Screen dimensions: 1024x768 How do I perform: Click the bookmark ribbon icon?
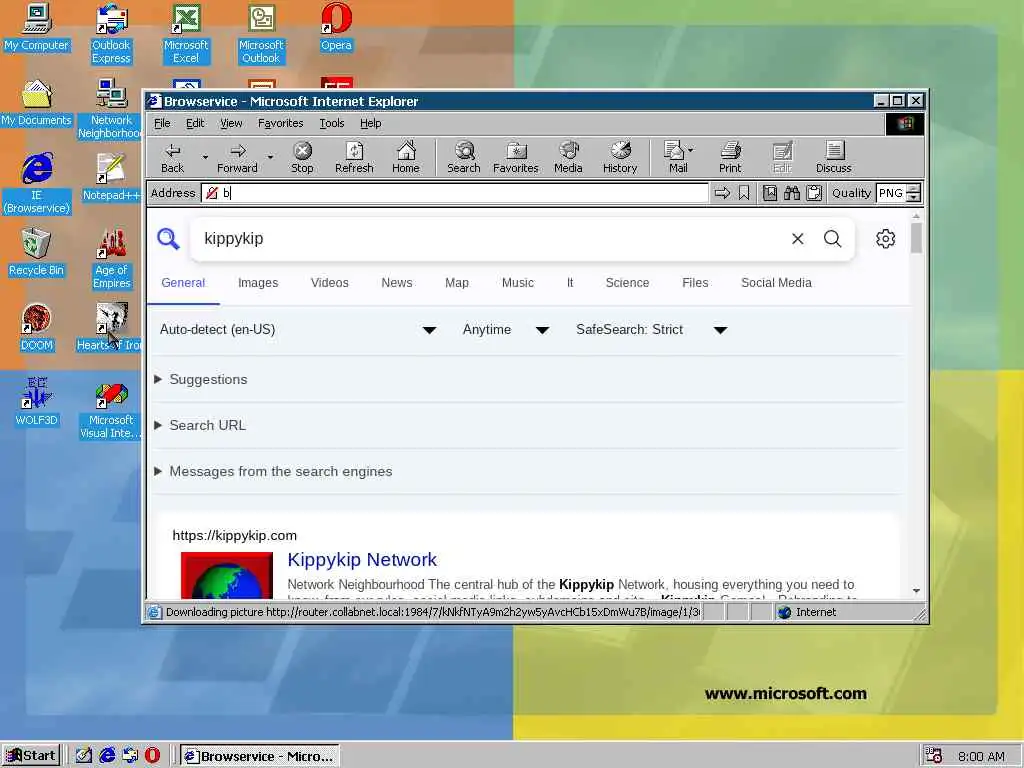coord(744,193)
